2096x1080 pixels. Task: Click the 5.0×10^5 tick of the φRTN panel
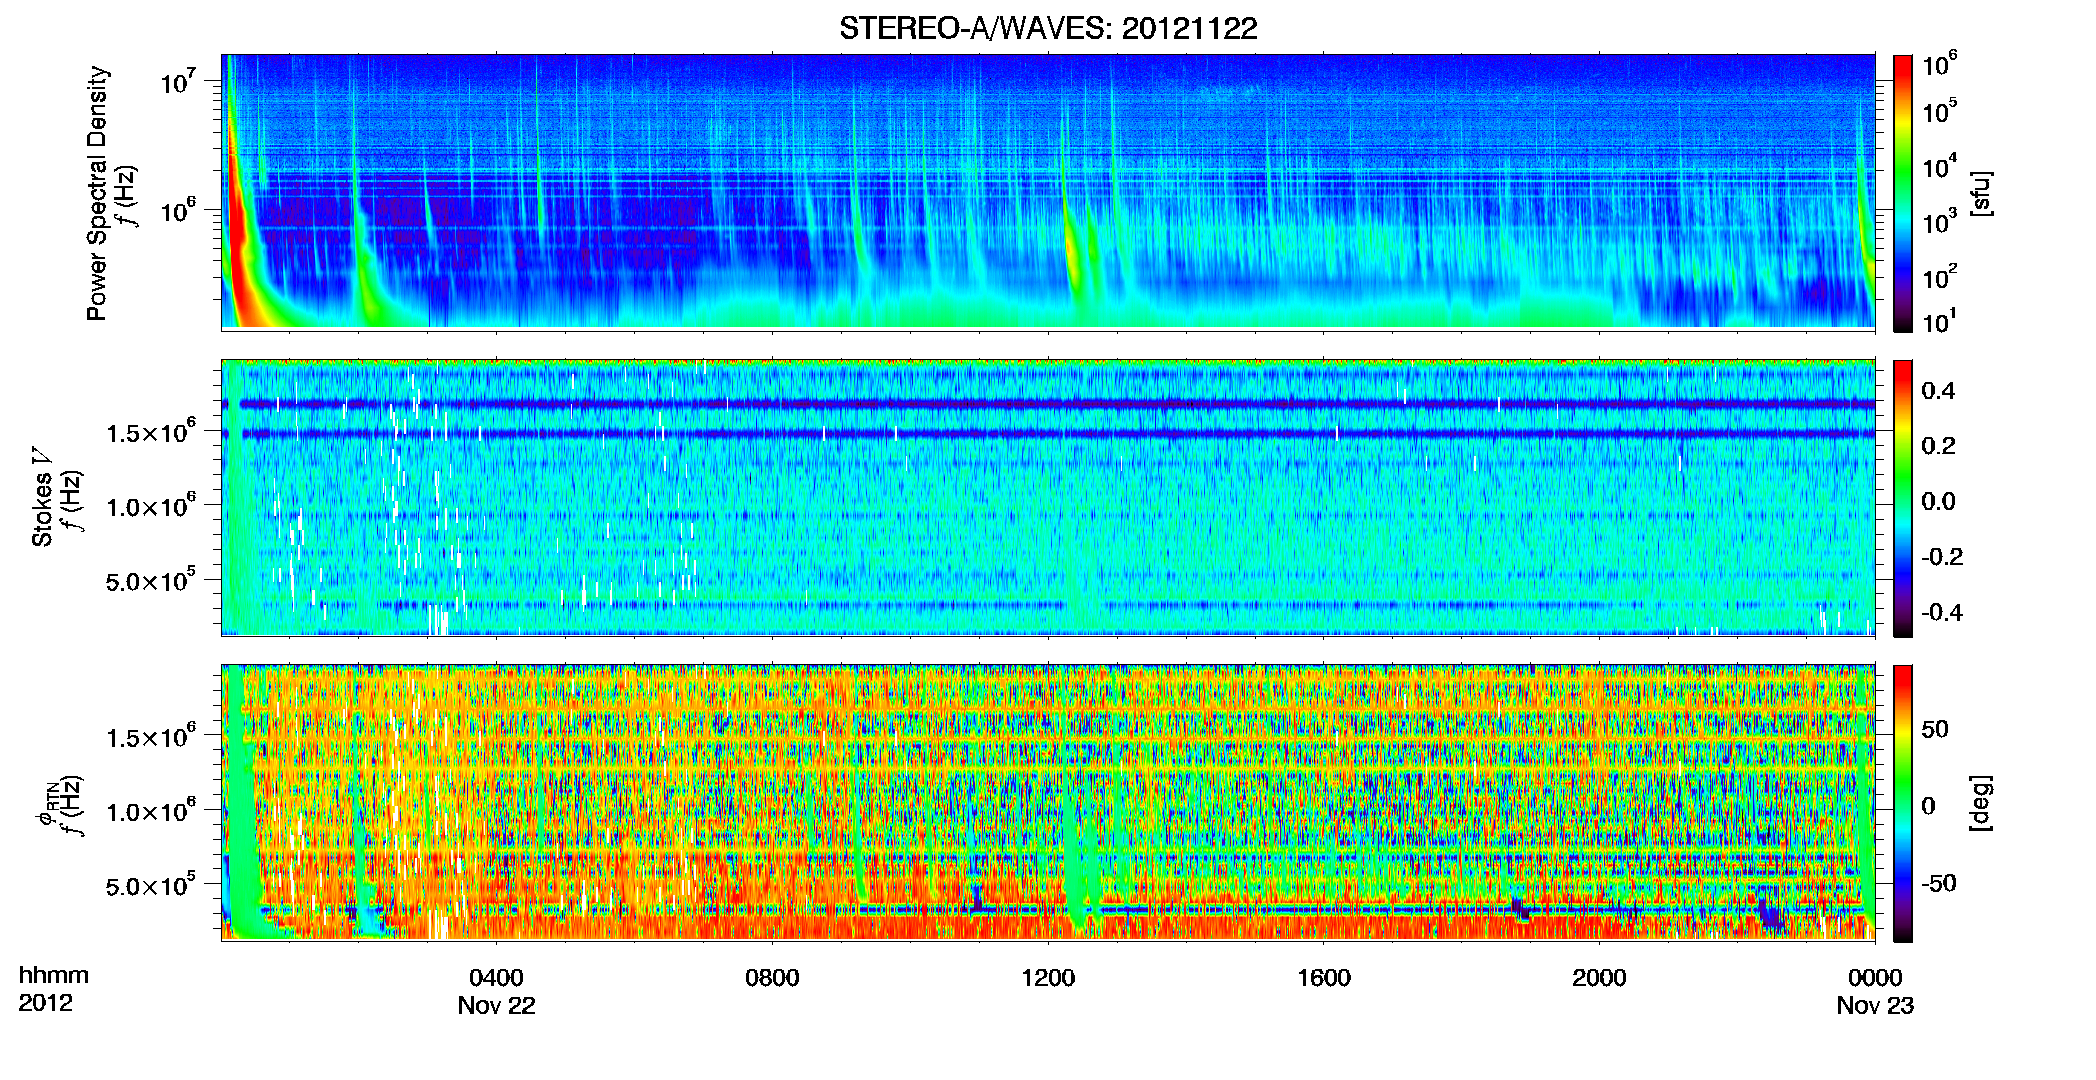coord(150,885)
